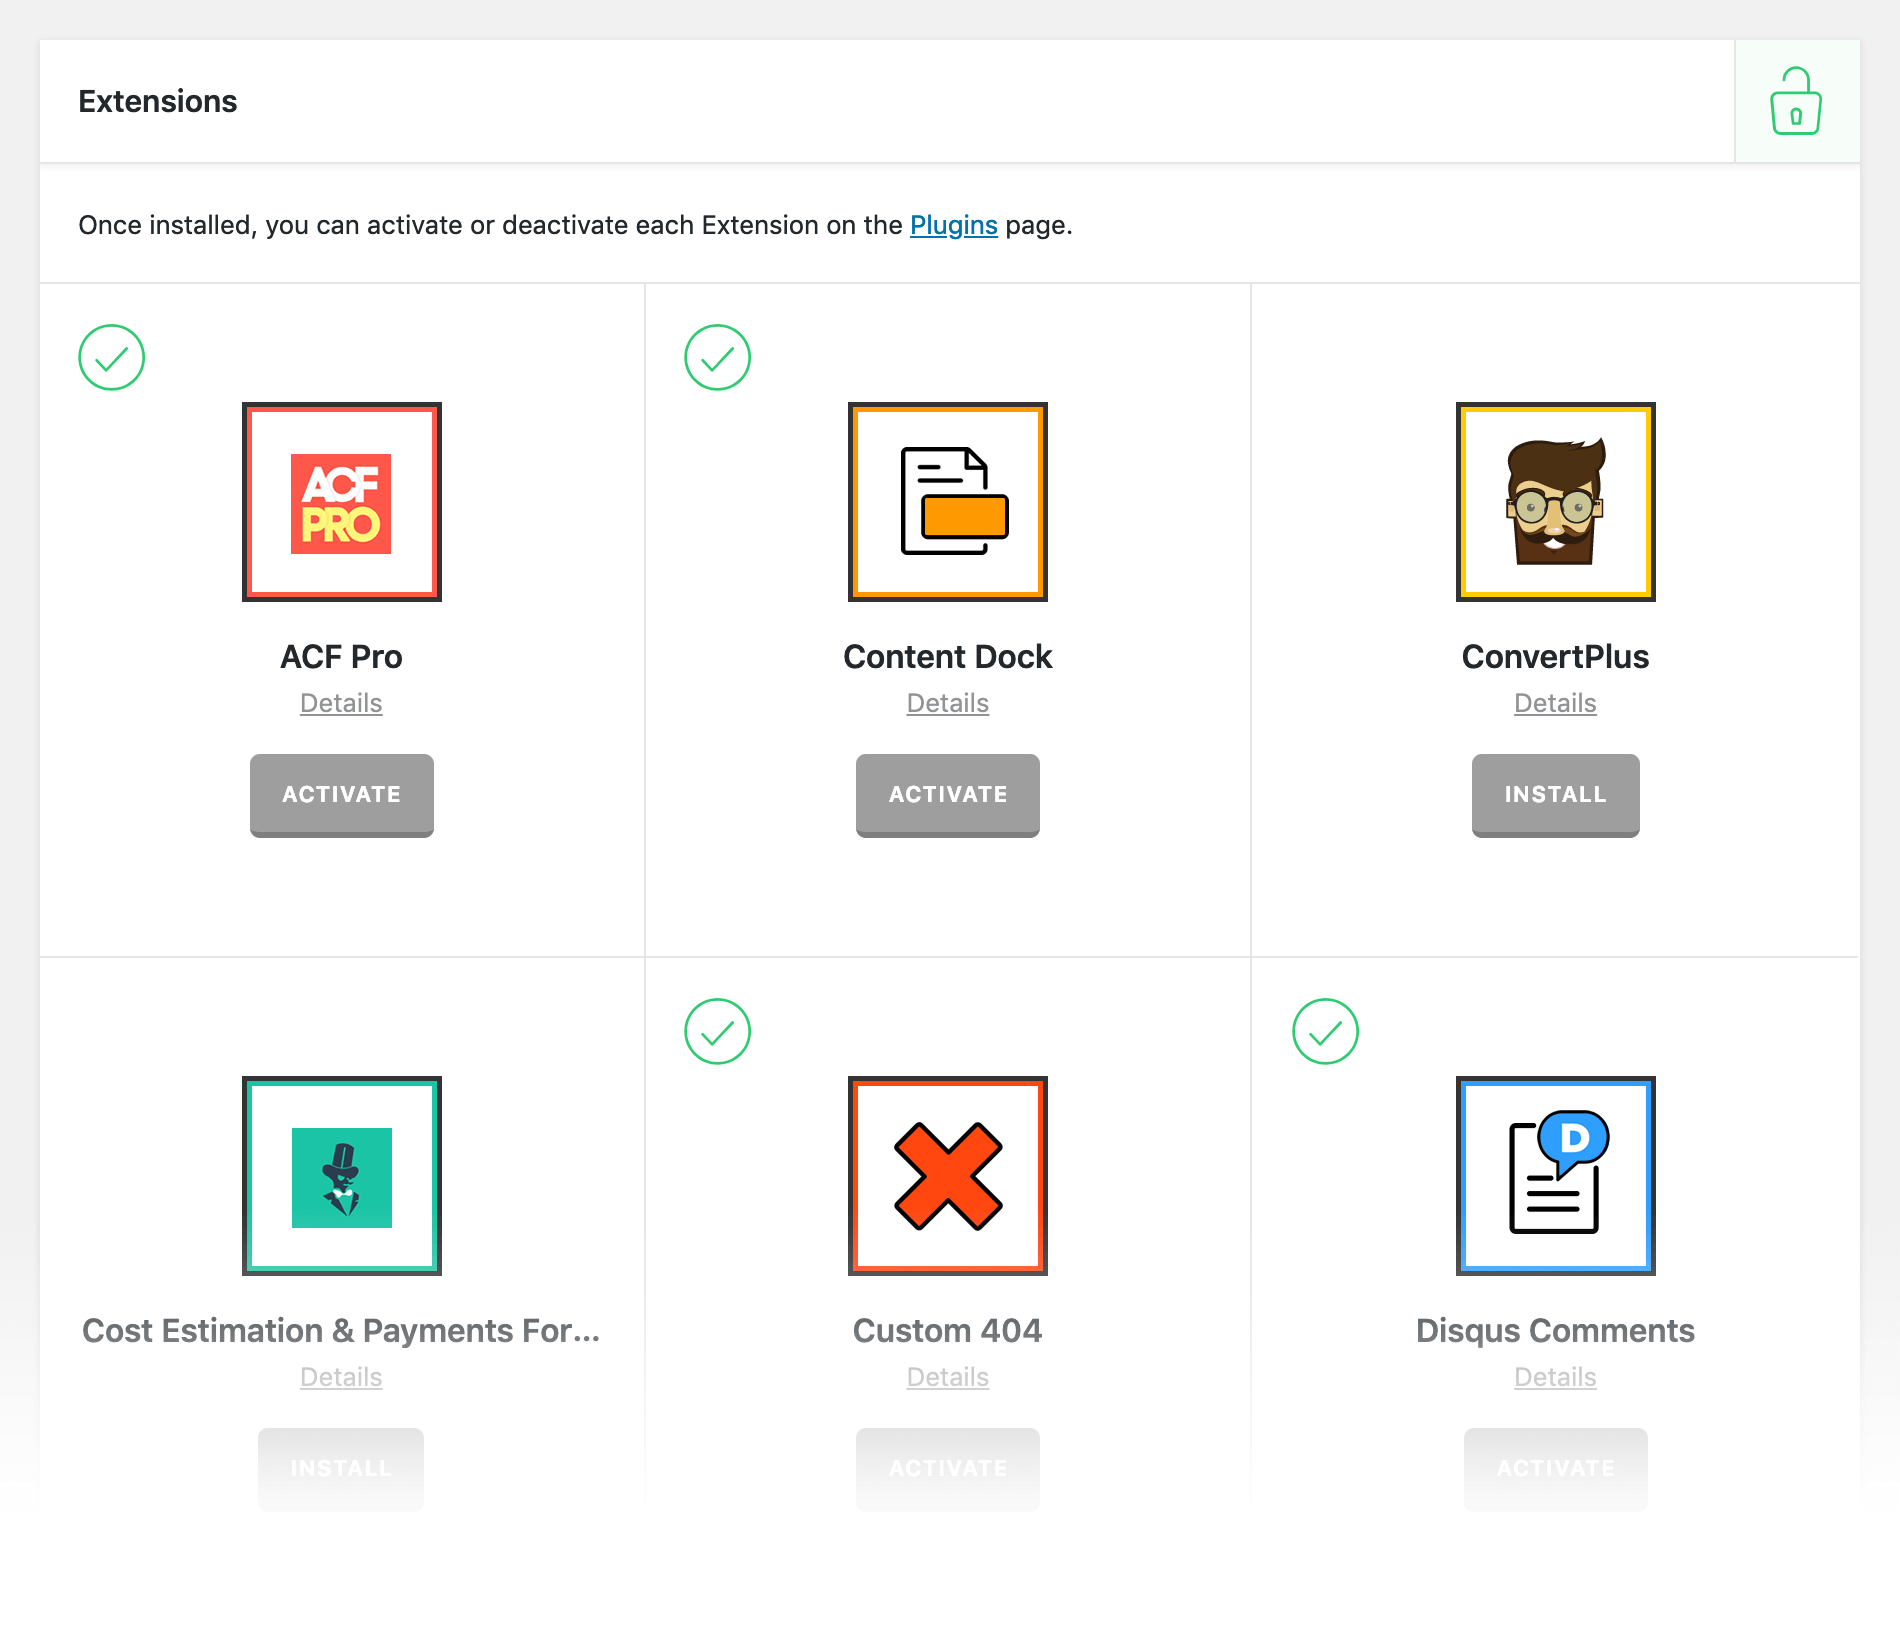This screenshot has height=1630, width=1900.
Task: Install the Cost Estimation & Payments Forms extension
Action: tap(341, 1469)
